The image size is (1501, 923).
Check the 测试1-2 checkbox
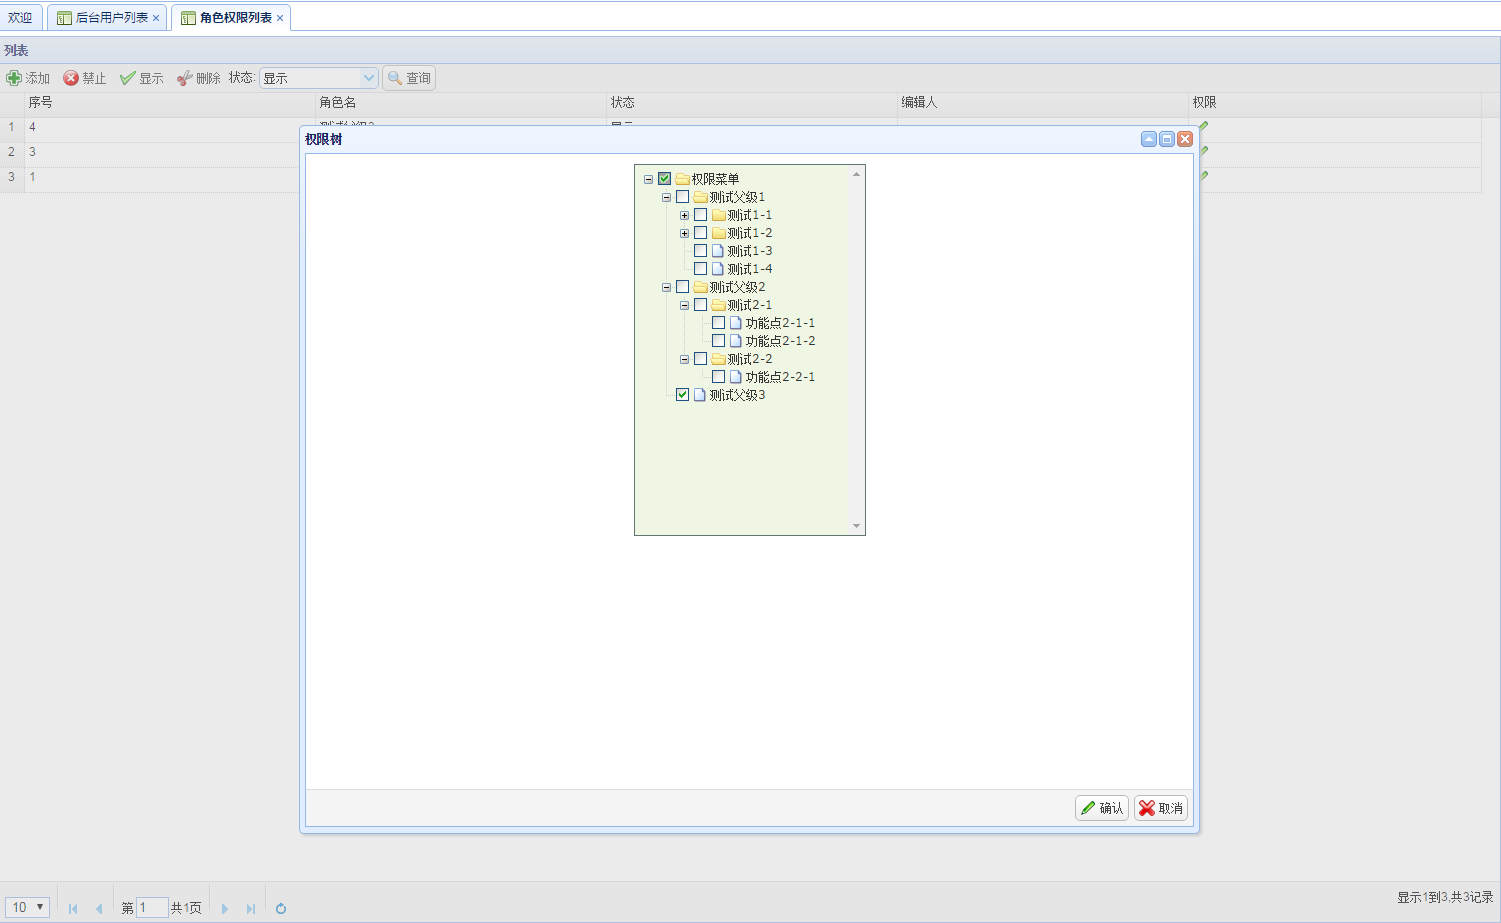point(700,233)
